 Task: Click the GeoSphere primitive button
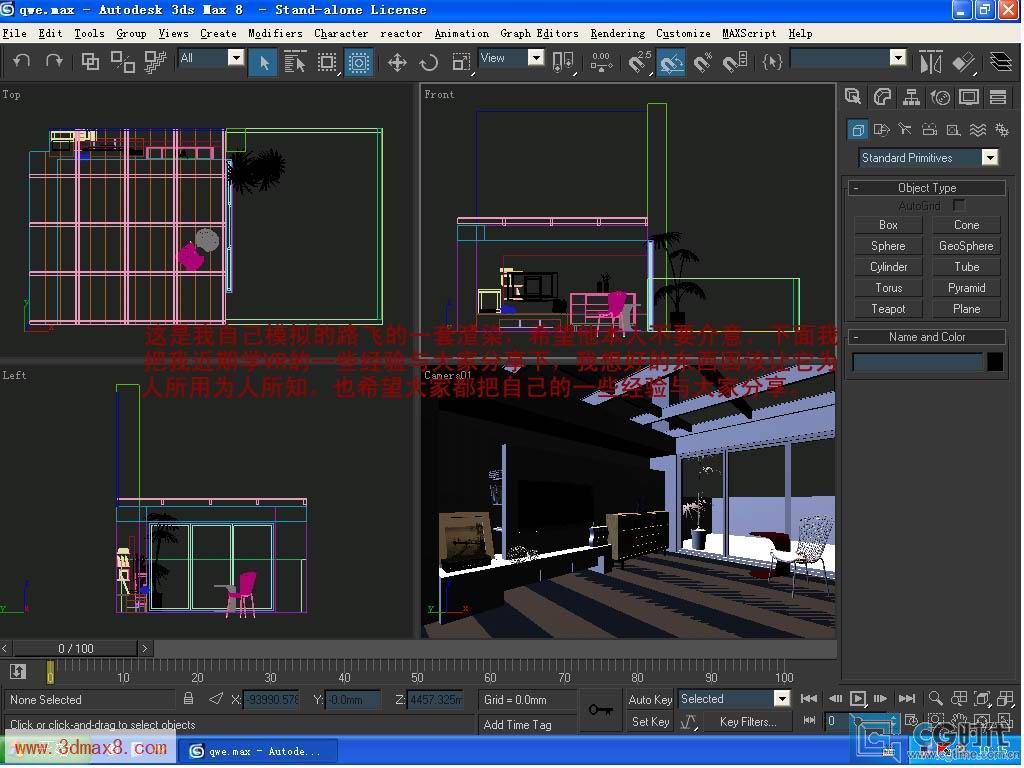(967, 246)
